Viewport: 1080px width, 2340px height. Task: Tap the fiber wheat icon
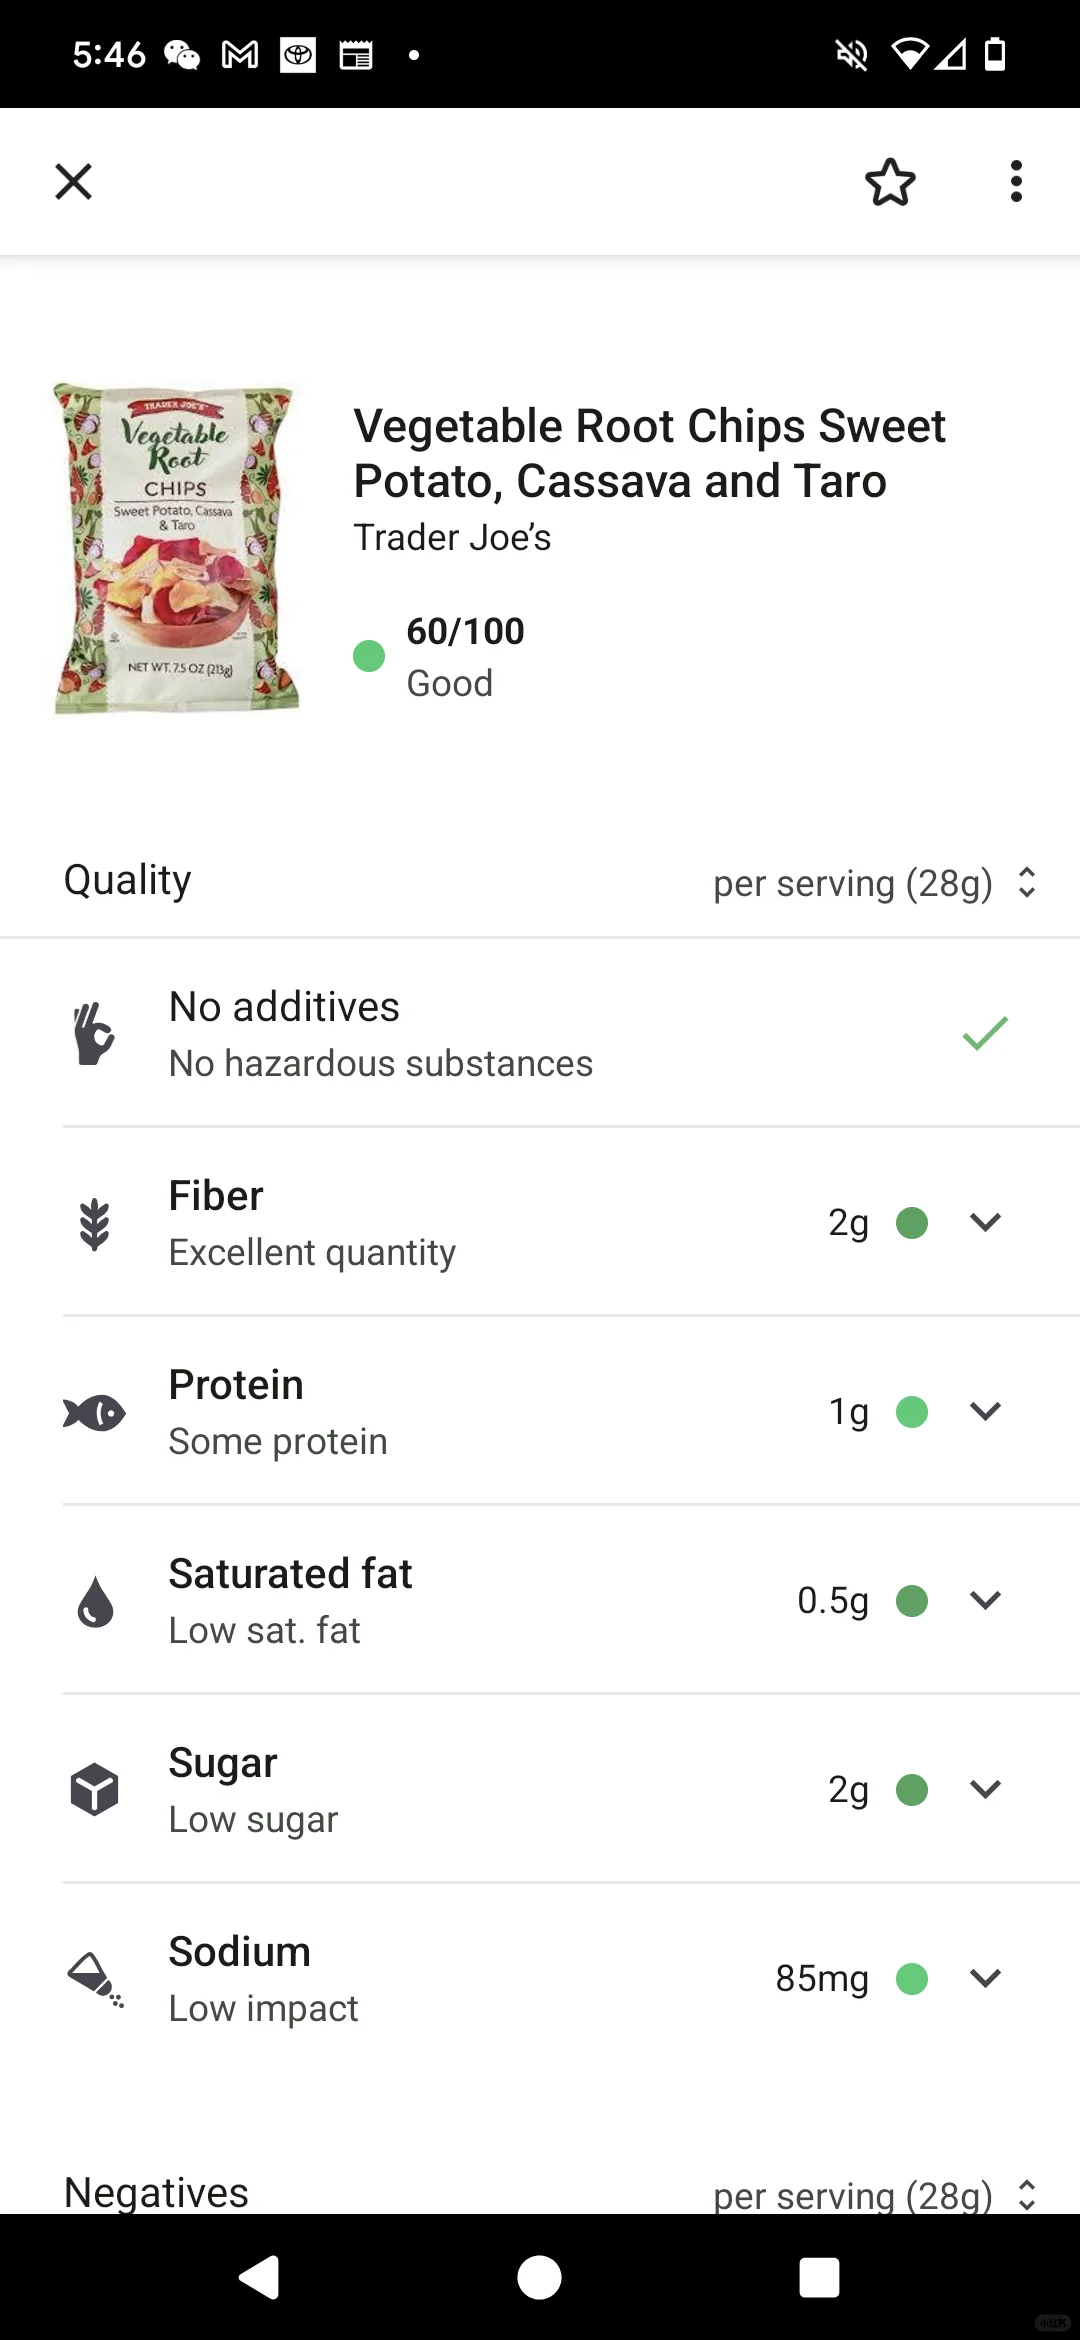(x=94, y=1223)
